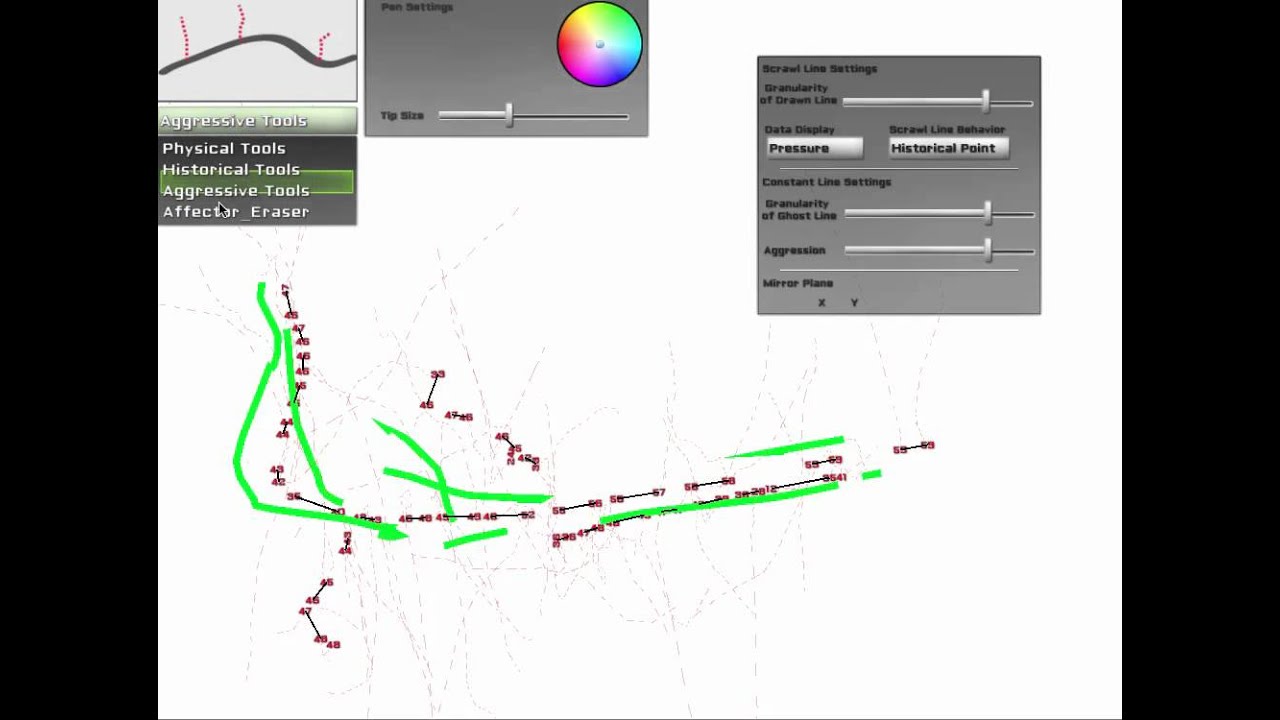Click the Granularity of Ghost Line slider handle
This screenshot has height=720, width=1280.
pyautogui.click(x=988, y=214)
